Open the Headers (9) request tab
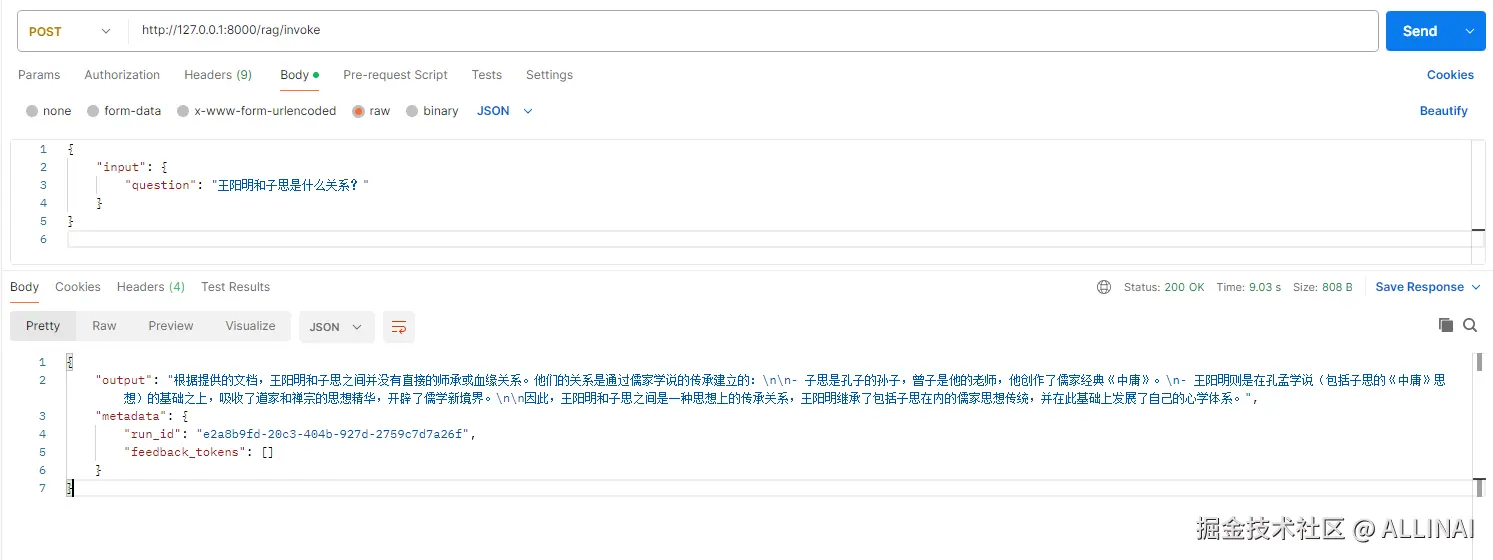Screen dimensions: 1493x560 [218, 75]
